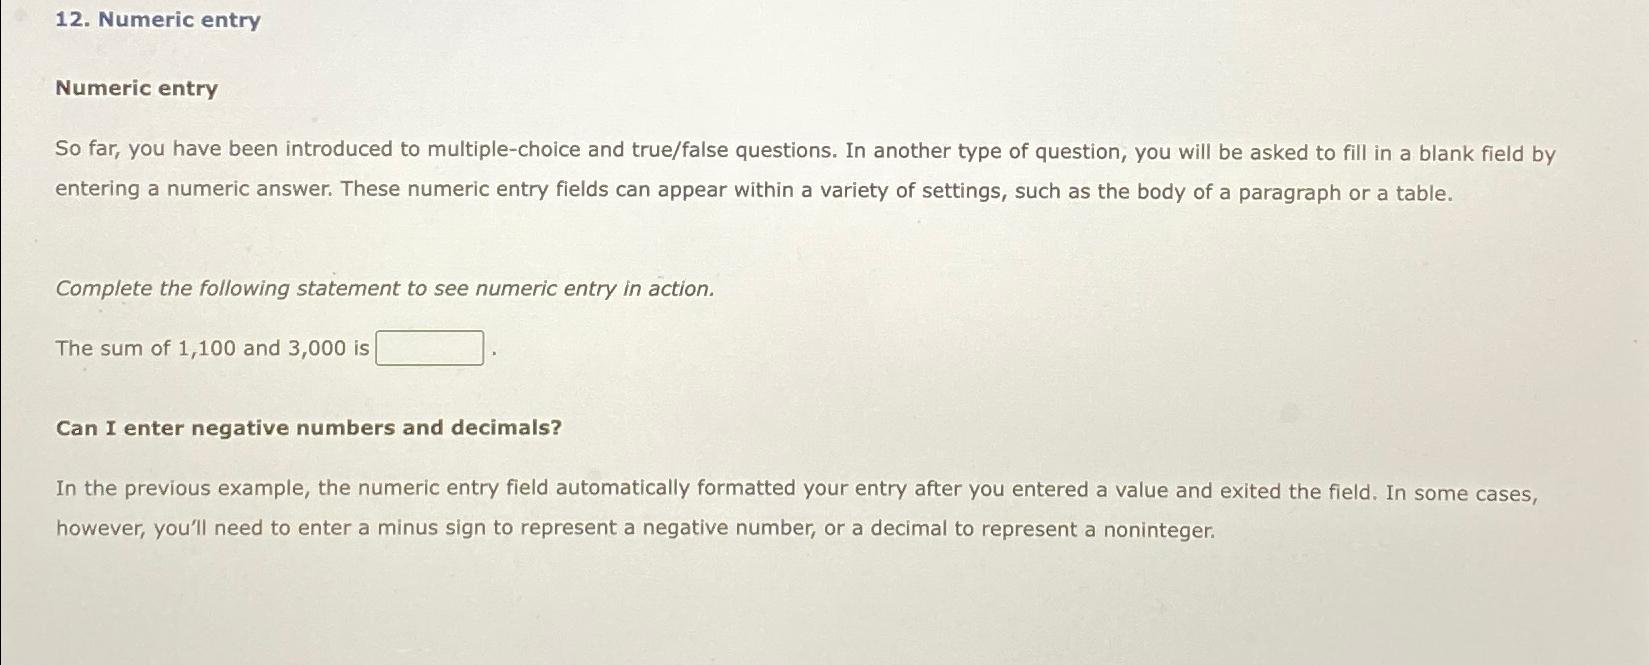Click the word 'noninteger' in the last paragraph
Screen dimensions: 1649x665
click(1160, 529)
